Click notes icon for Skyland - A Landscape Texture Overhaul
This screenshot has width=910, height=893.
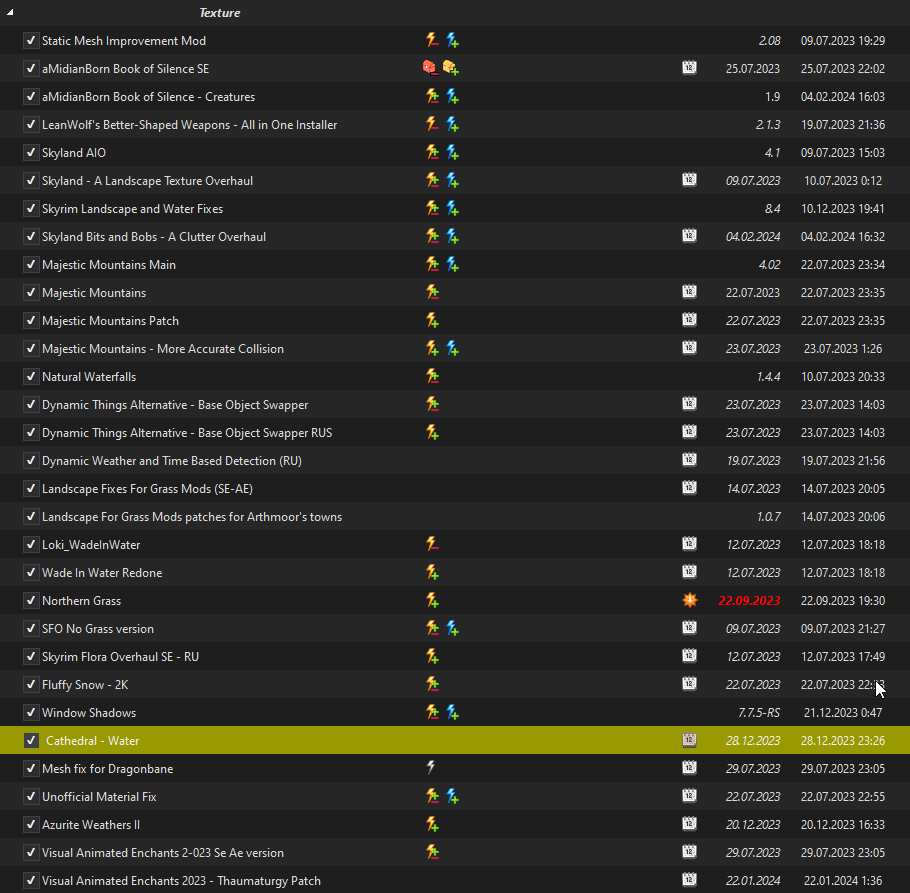click(x=689, y=180)
